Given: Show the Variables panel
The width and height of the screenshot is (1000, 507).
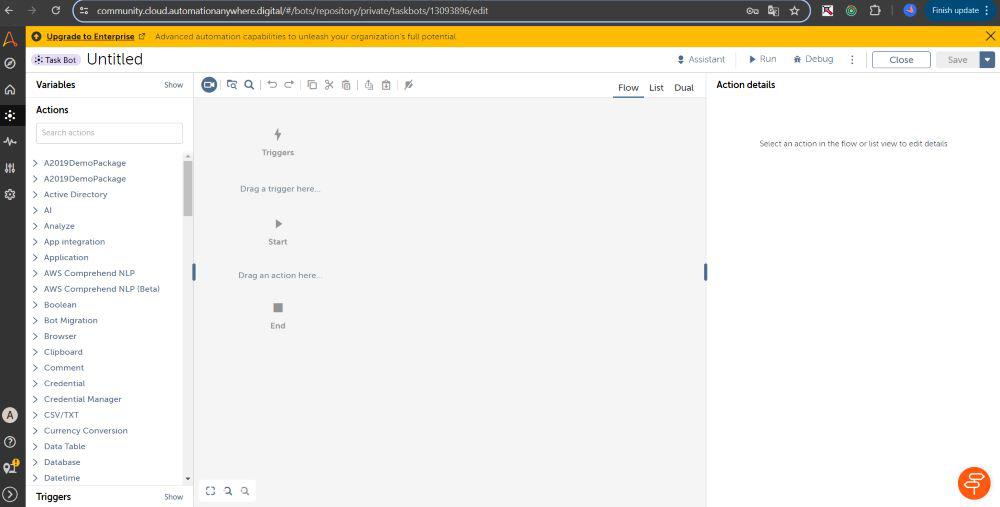Looking at the screenshot, I should coord(173,85).
